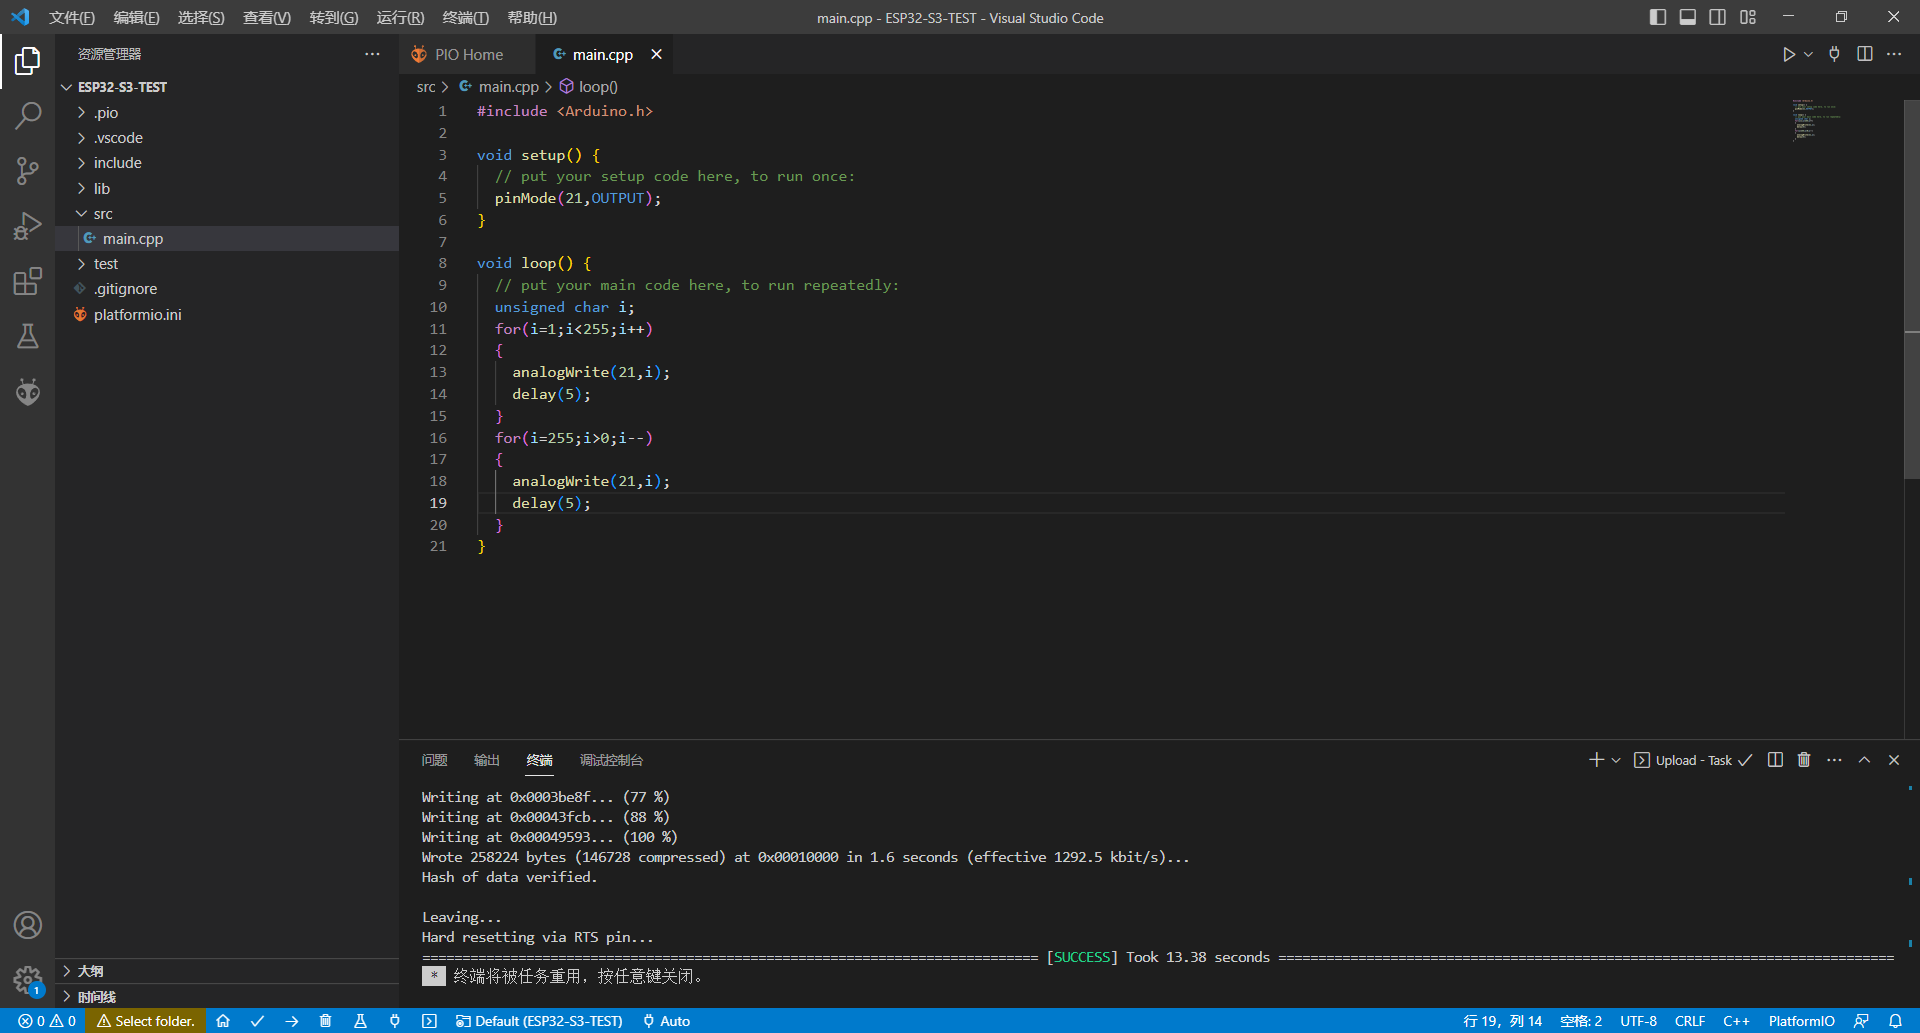Toggle bottom panel visibility
Screen dimensions: 1920x1033
click(1688, 17)
